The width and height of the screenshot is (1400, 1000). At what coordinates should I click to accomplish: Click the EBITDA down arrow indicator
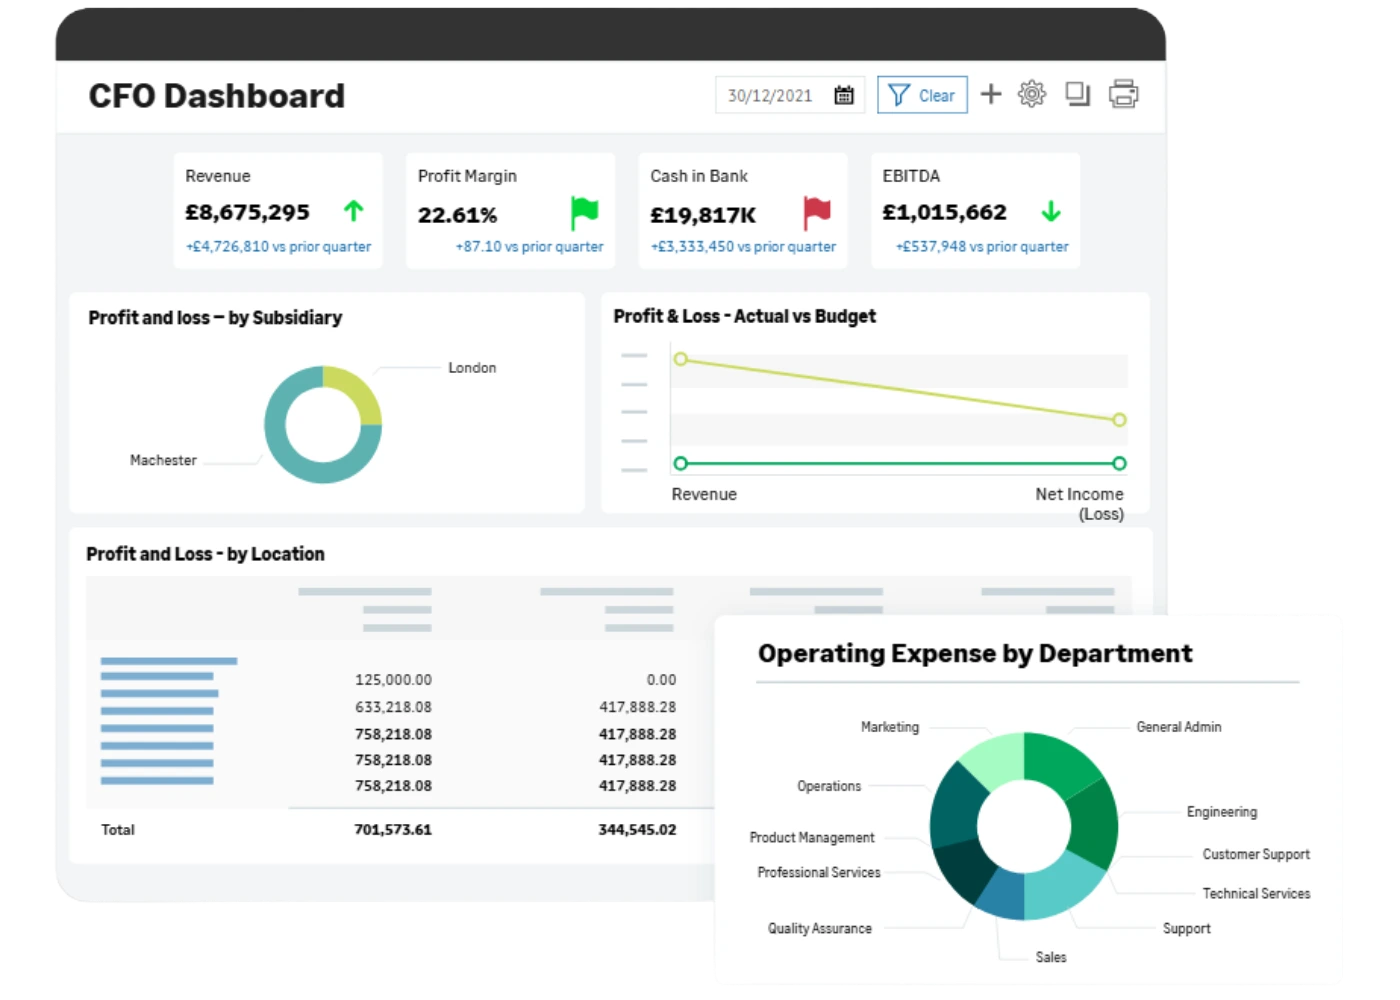coord(1050,211)
